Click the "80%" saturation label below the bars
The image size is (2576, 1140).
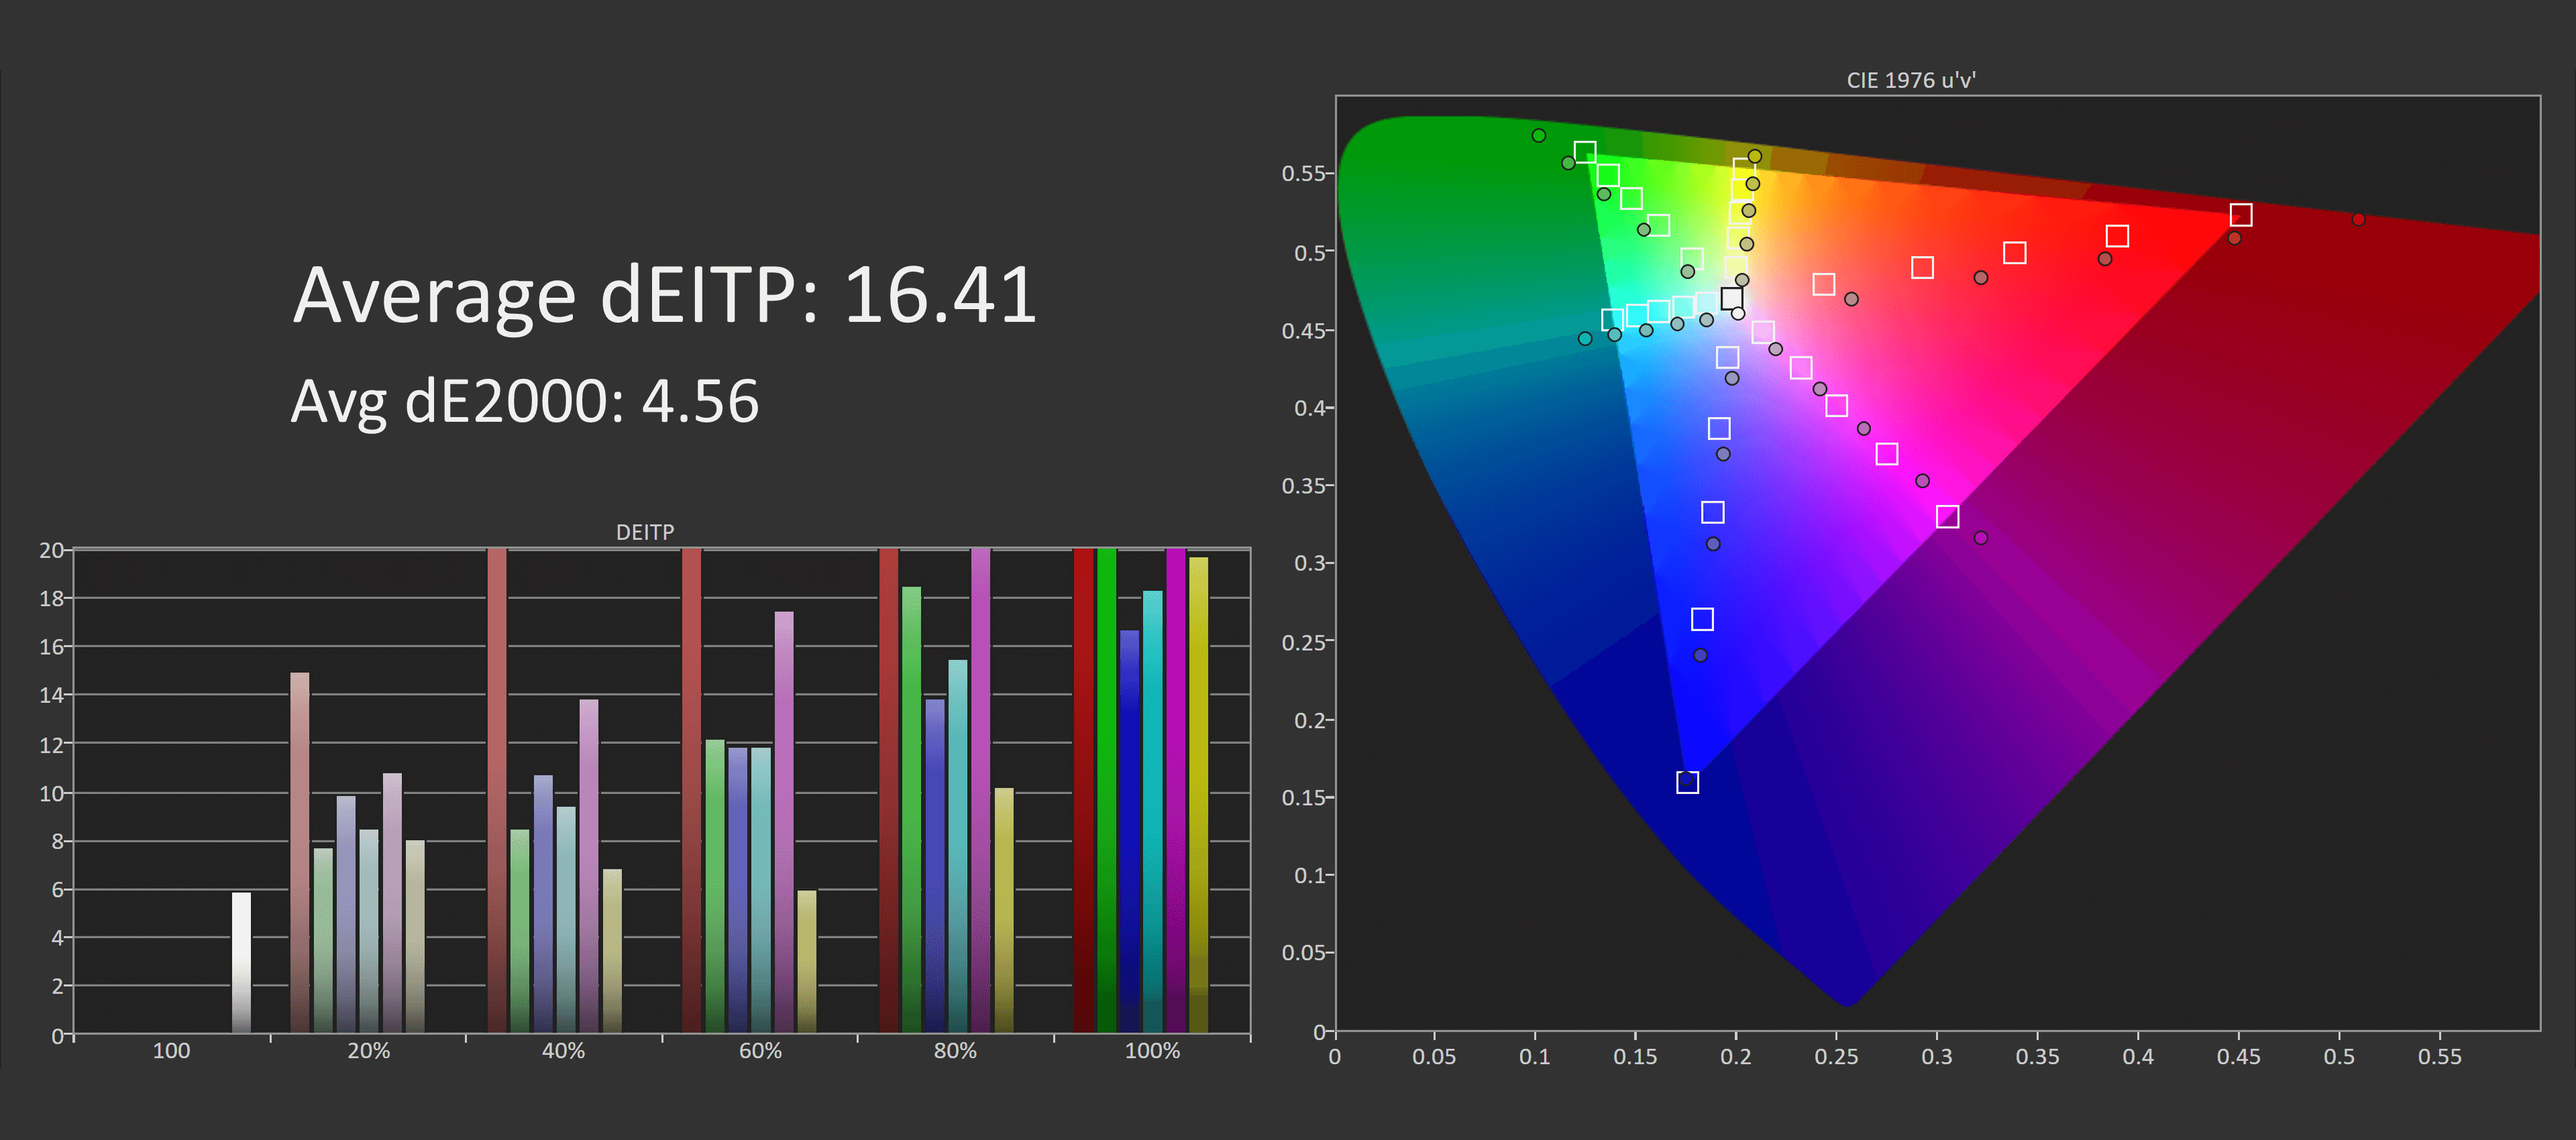pos(956,1051)
